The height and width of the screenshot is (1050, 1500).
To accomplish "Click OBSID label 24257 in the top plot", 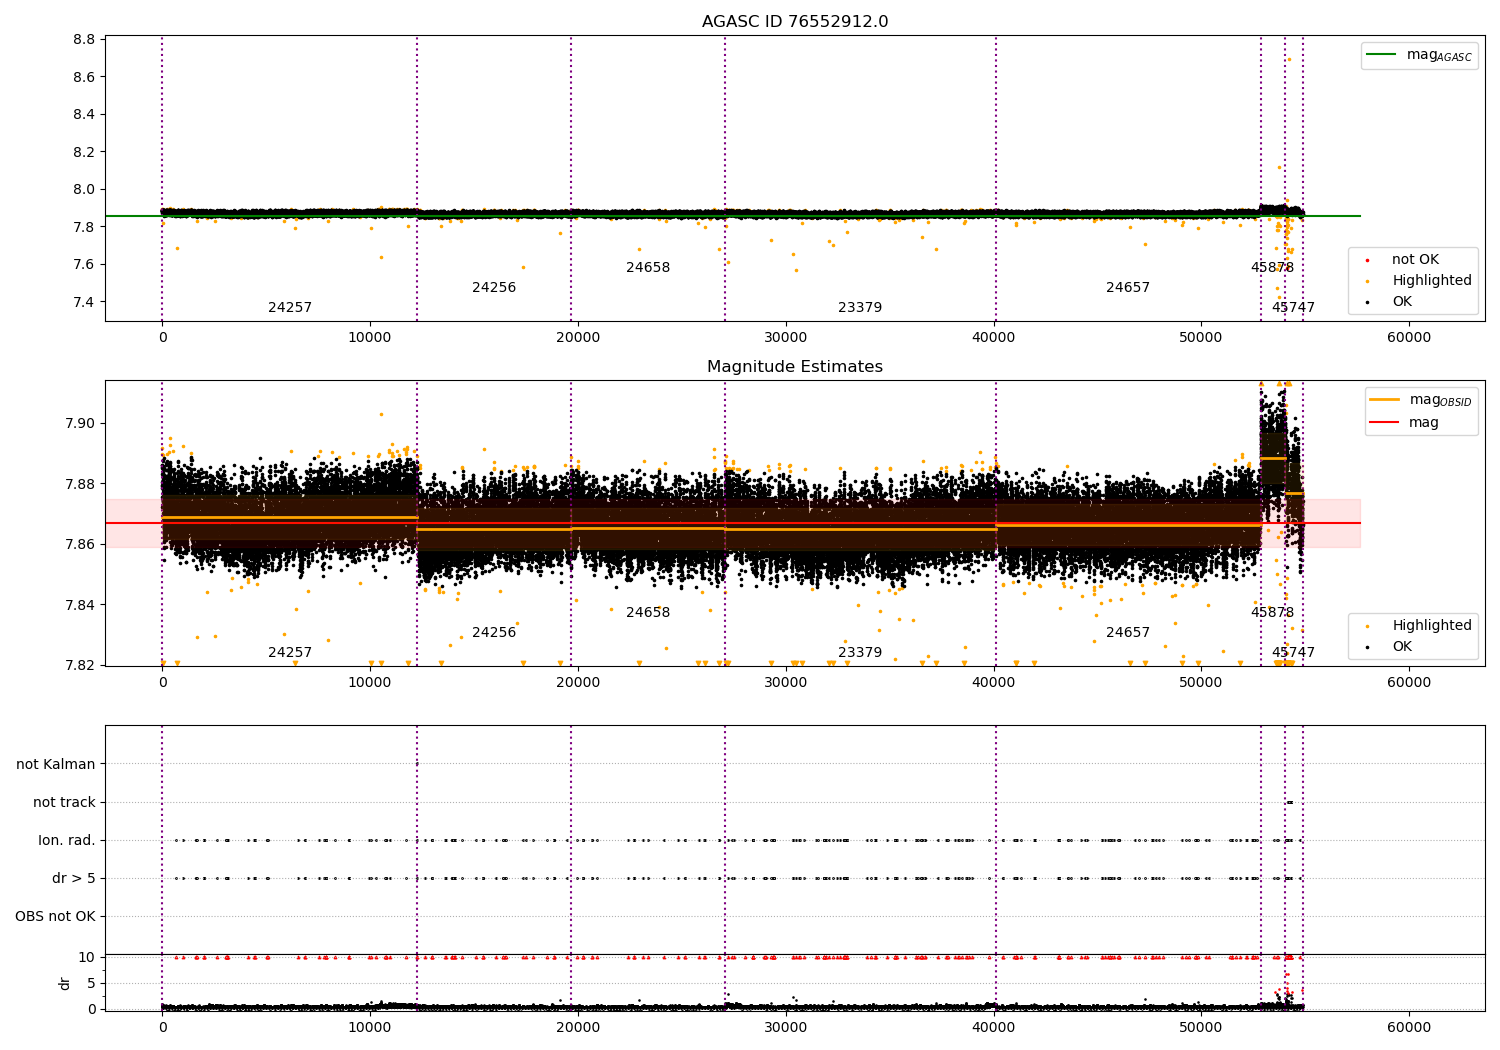I will (x=290, y=308).
